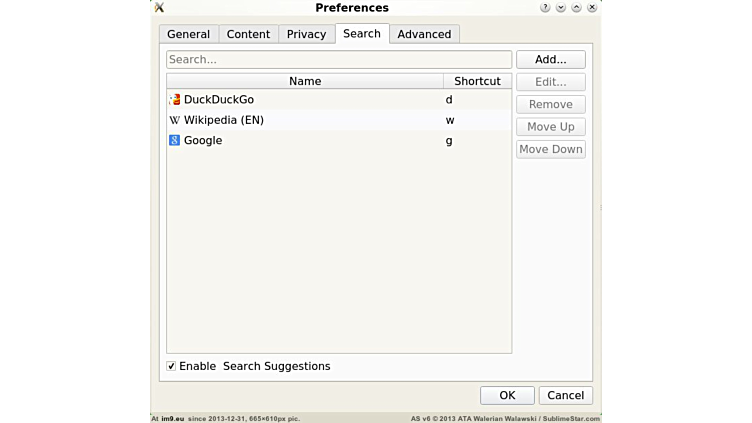
Task: Go to the Privacy tab
Action: coord(306,34)
